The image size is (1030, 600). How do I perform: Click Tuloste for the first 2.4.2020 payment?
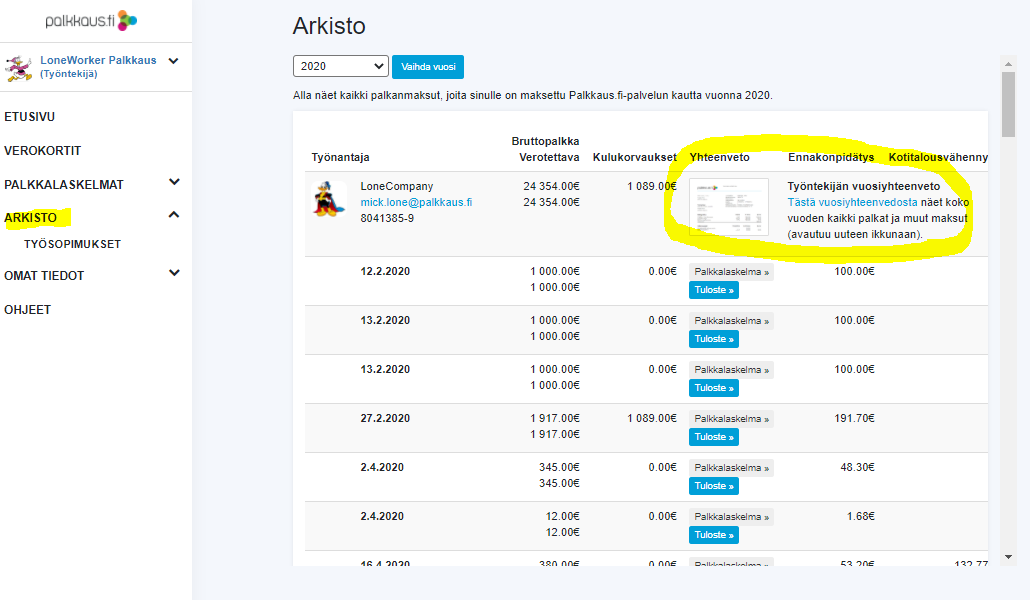pyautogui.click(x=713, y=486)
